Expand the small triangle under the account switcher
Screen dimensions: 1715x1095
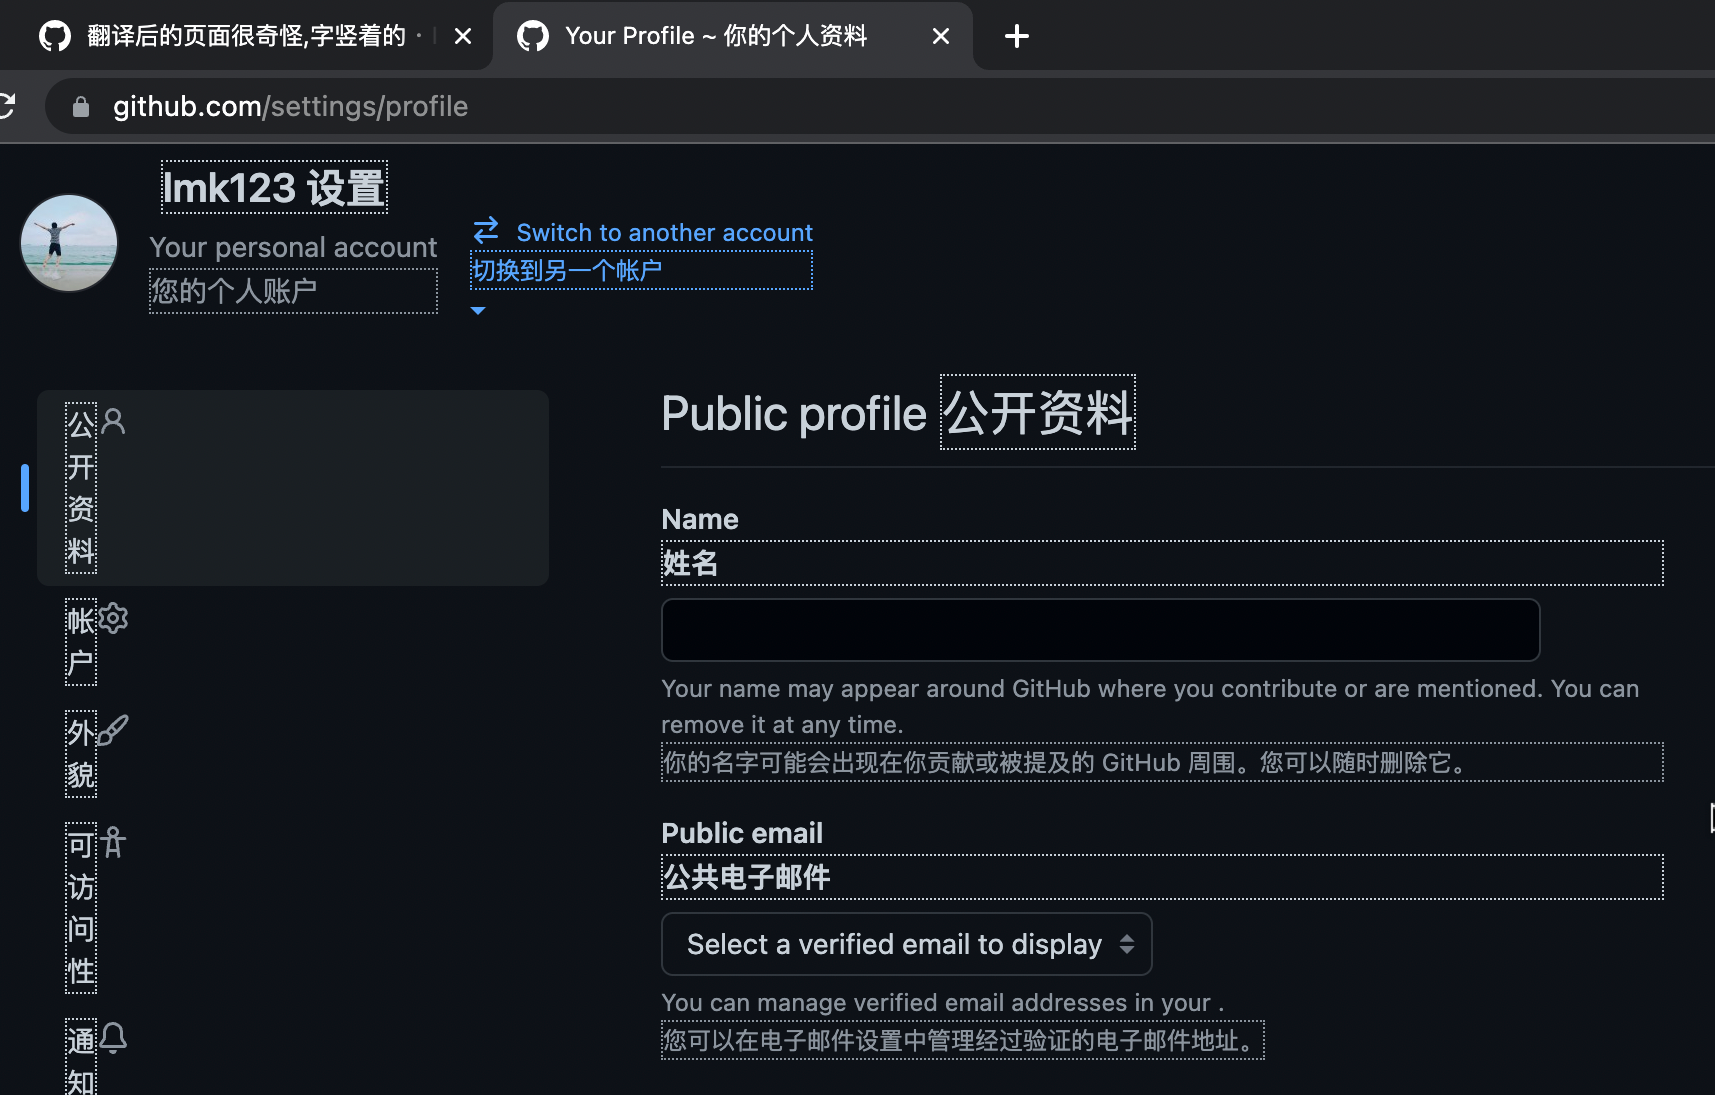coord(478,310)
